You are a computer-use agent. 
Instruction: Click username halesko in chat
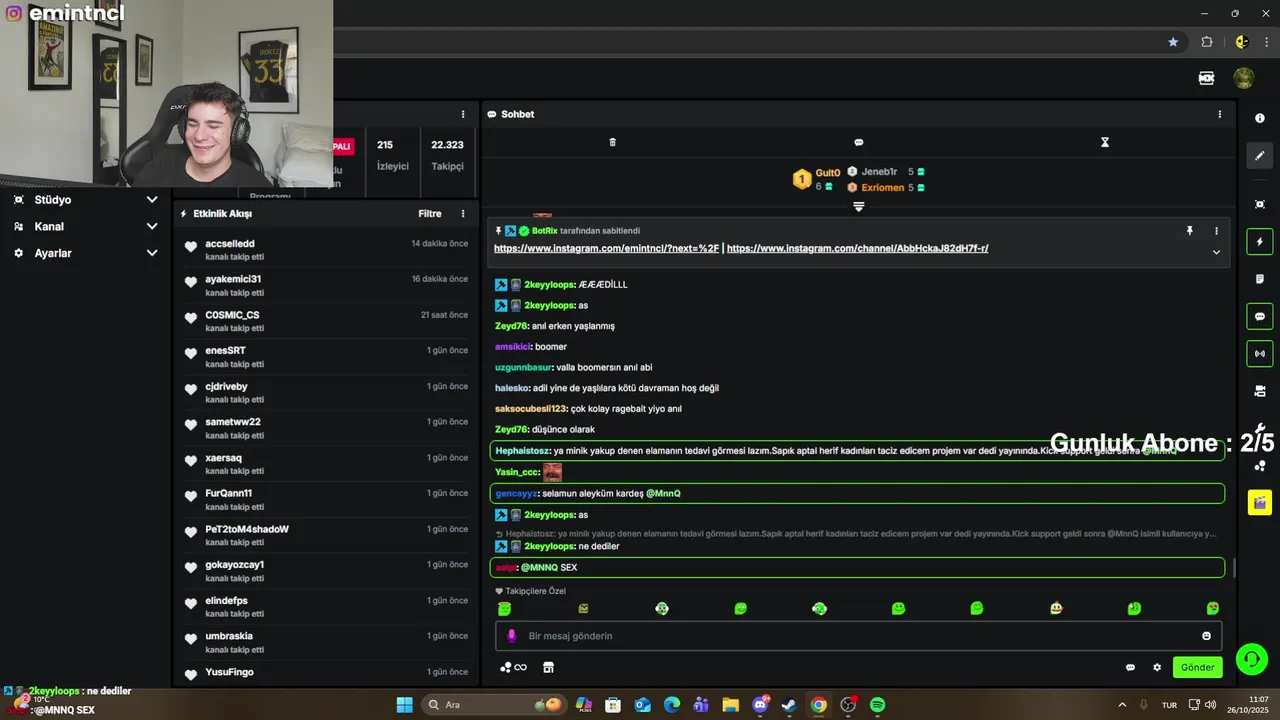512,388
